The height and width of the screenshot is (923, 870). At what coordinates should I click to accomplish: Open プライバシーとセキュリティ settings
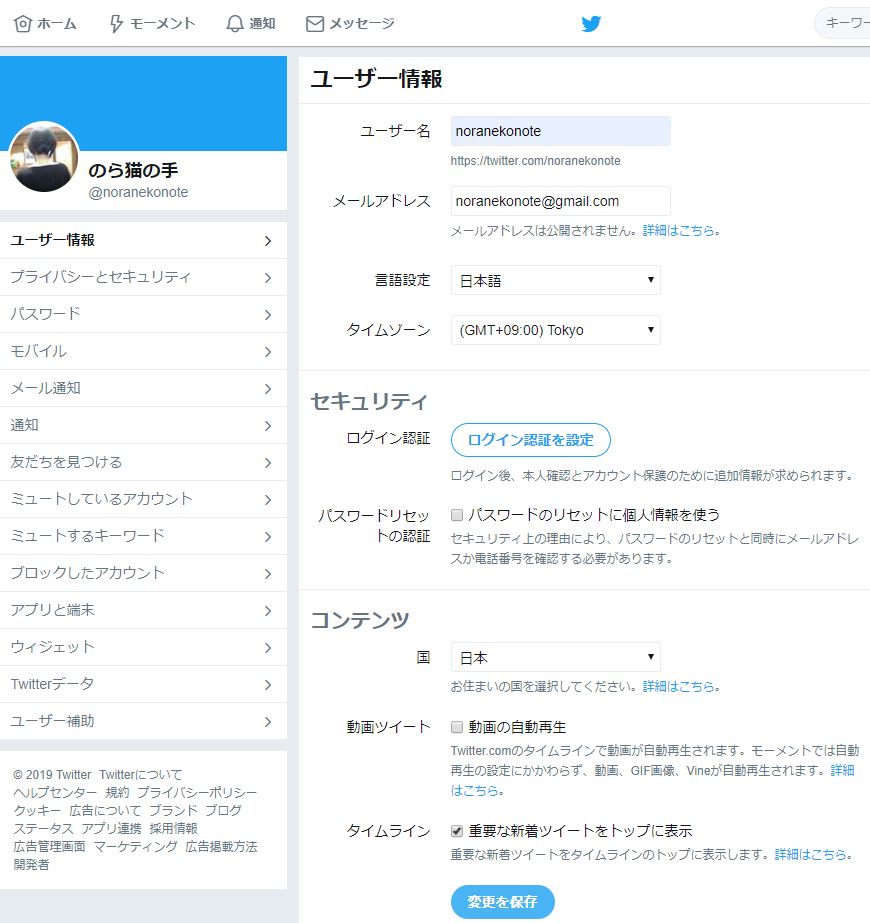pos(144,277)
